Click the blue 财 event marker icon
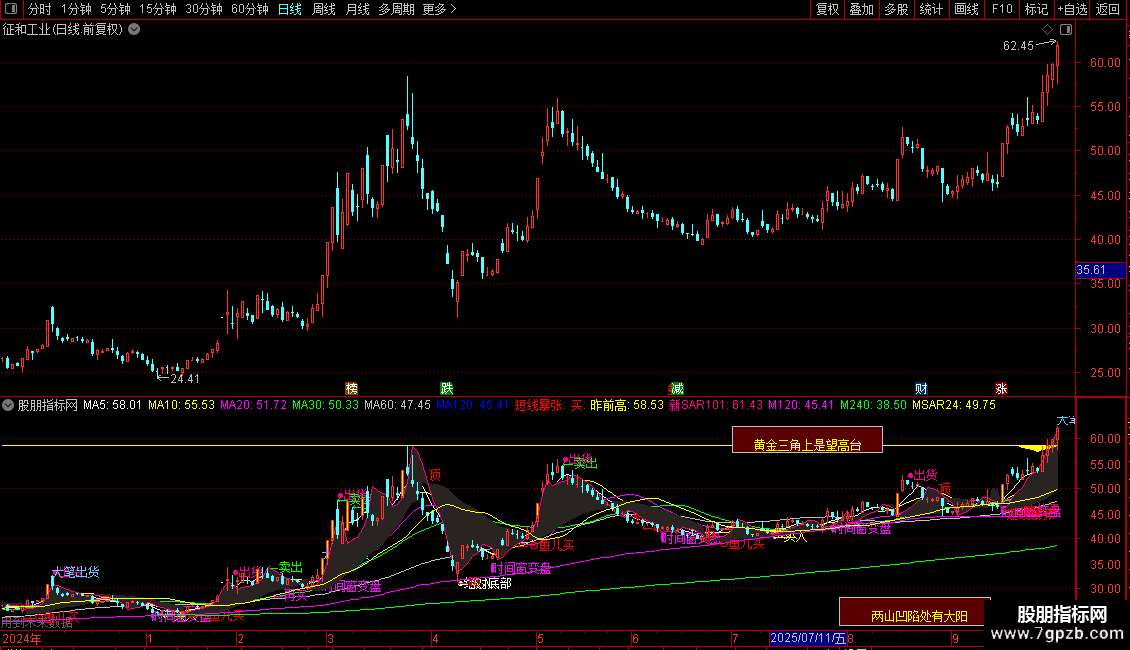This screenshot has width=1130, height=650. point(921,388)
